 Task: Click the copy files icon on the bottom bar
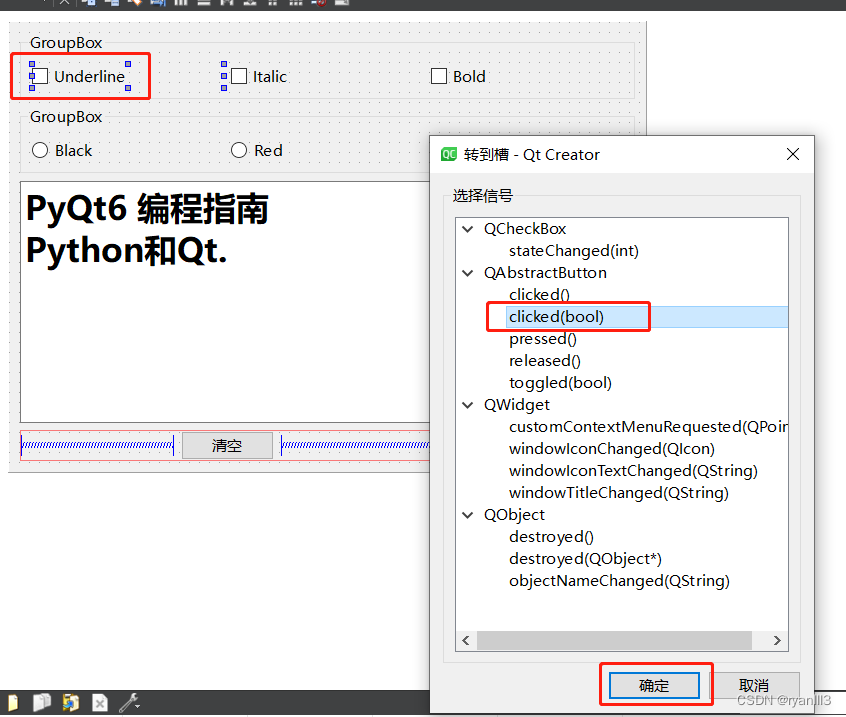[43, 703]
